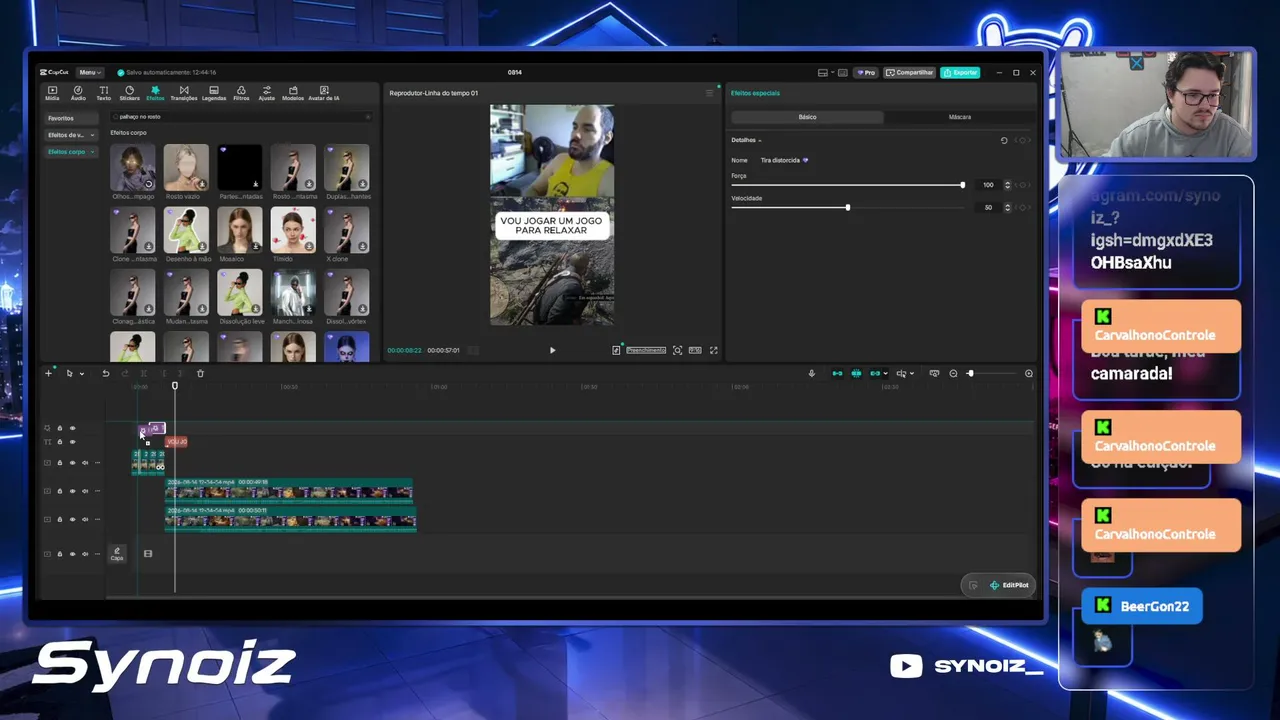
Task: Click the Exportar button
Action: pos(960,72)
